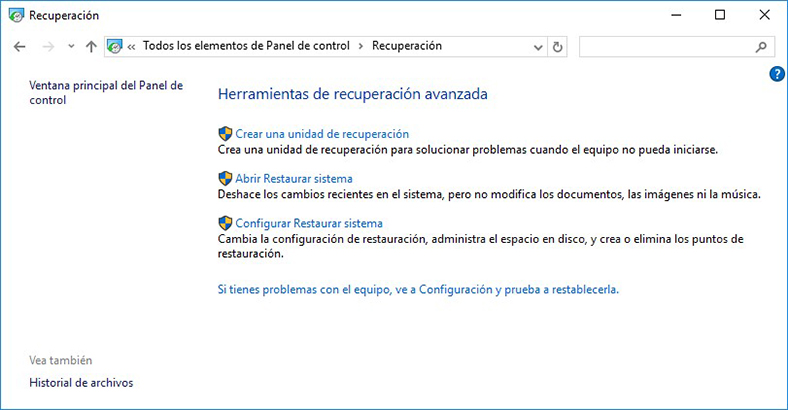Screen dimensions: 788x410
Task: Select Todos los elementos de Panel de control breadcrumb
Action: 246,46
